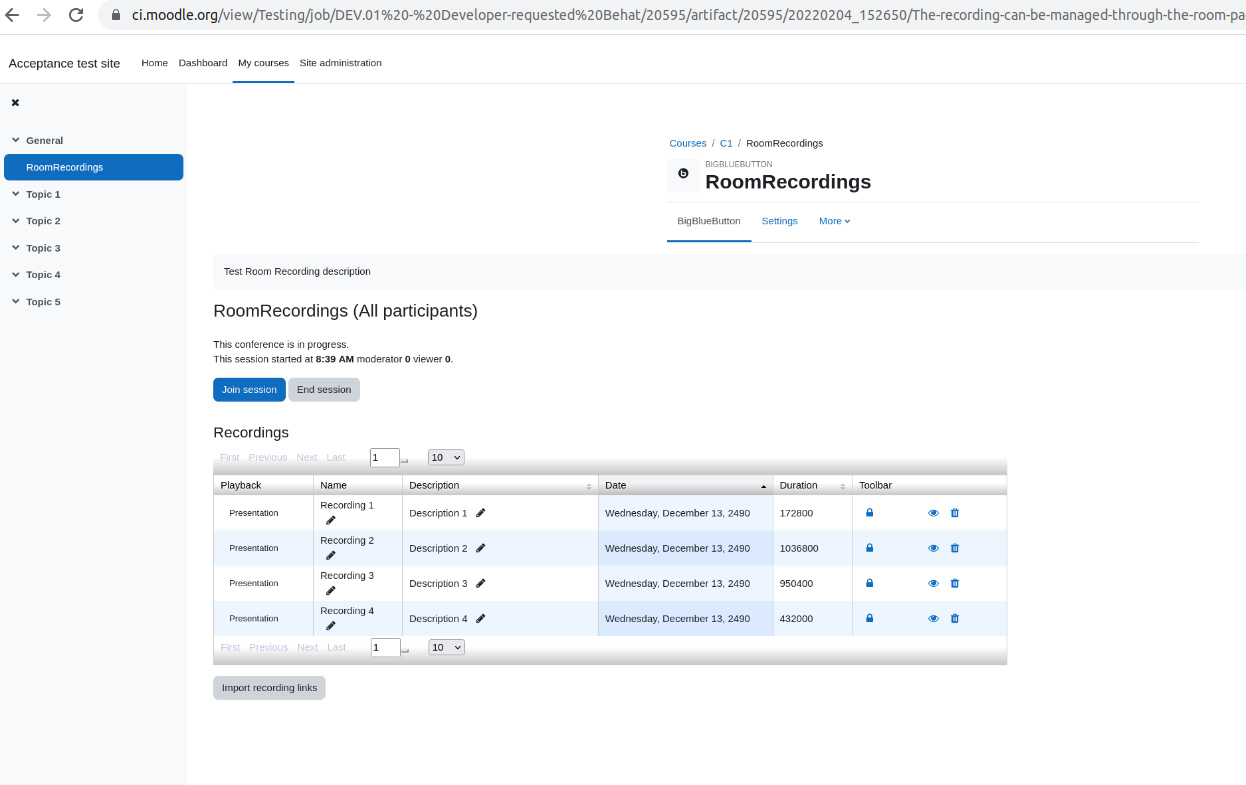Viewport: 1246px width, 785px height.
Task: Toggle visibility of Recording 1
Action: pos(933,513)
